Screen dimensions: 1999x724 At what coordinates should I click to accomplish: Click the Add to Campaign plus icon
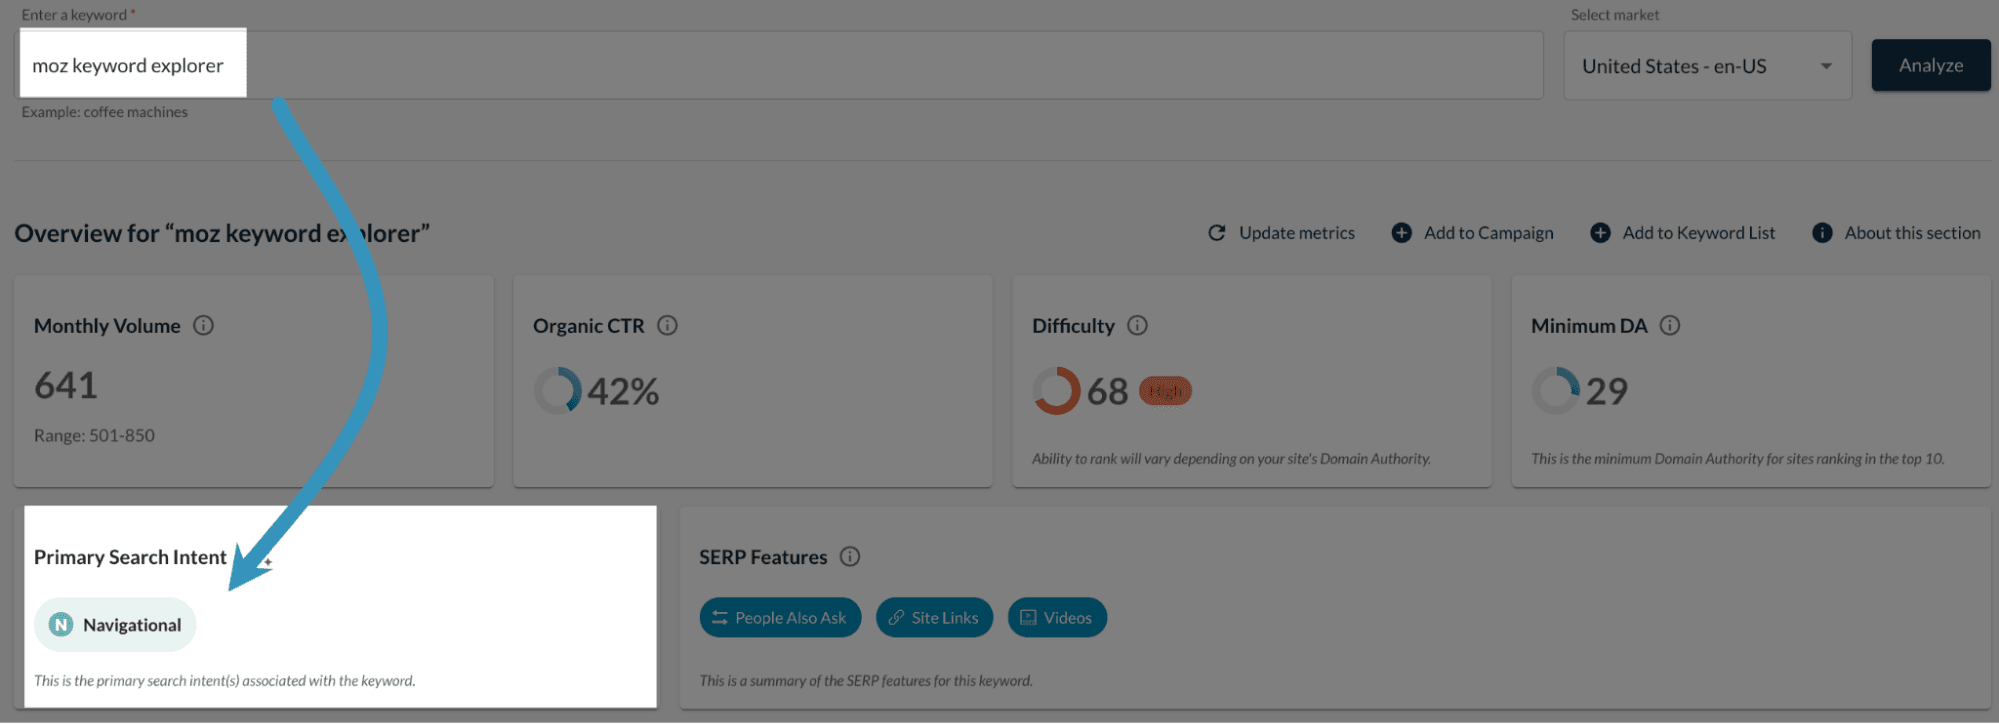[x=1401, y=232]
